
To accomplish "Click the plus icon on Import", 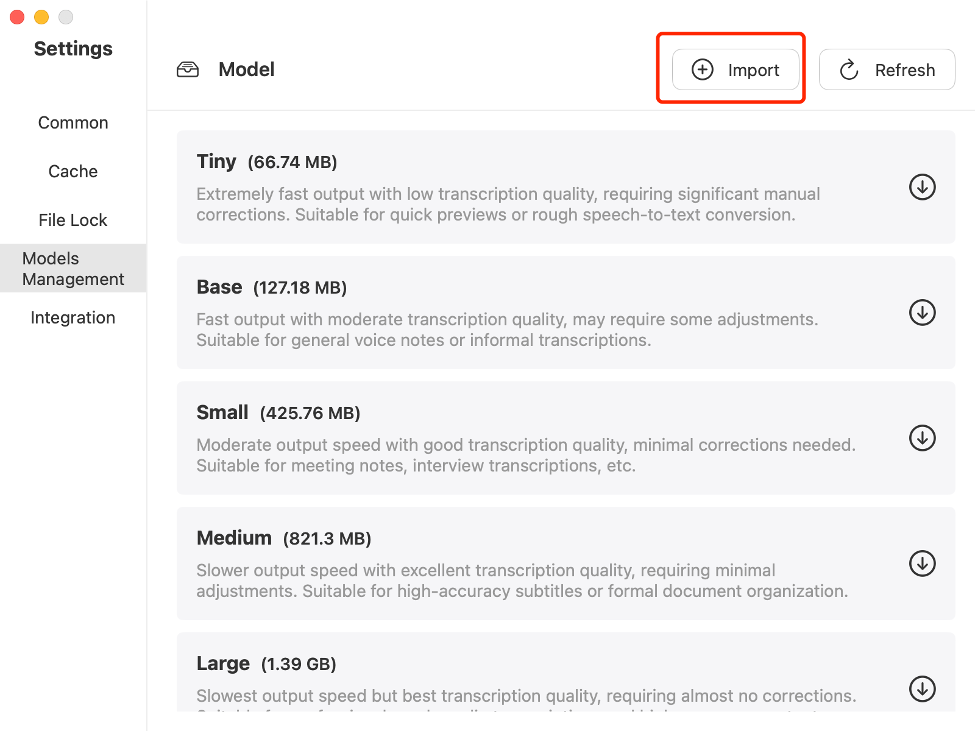I will click(703, 70).
